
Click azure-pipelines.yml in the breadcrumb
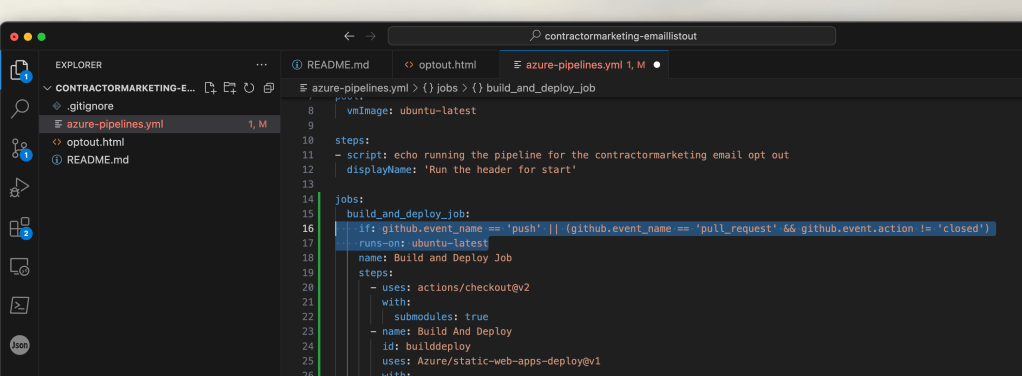point(360,88)
